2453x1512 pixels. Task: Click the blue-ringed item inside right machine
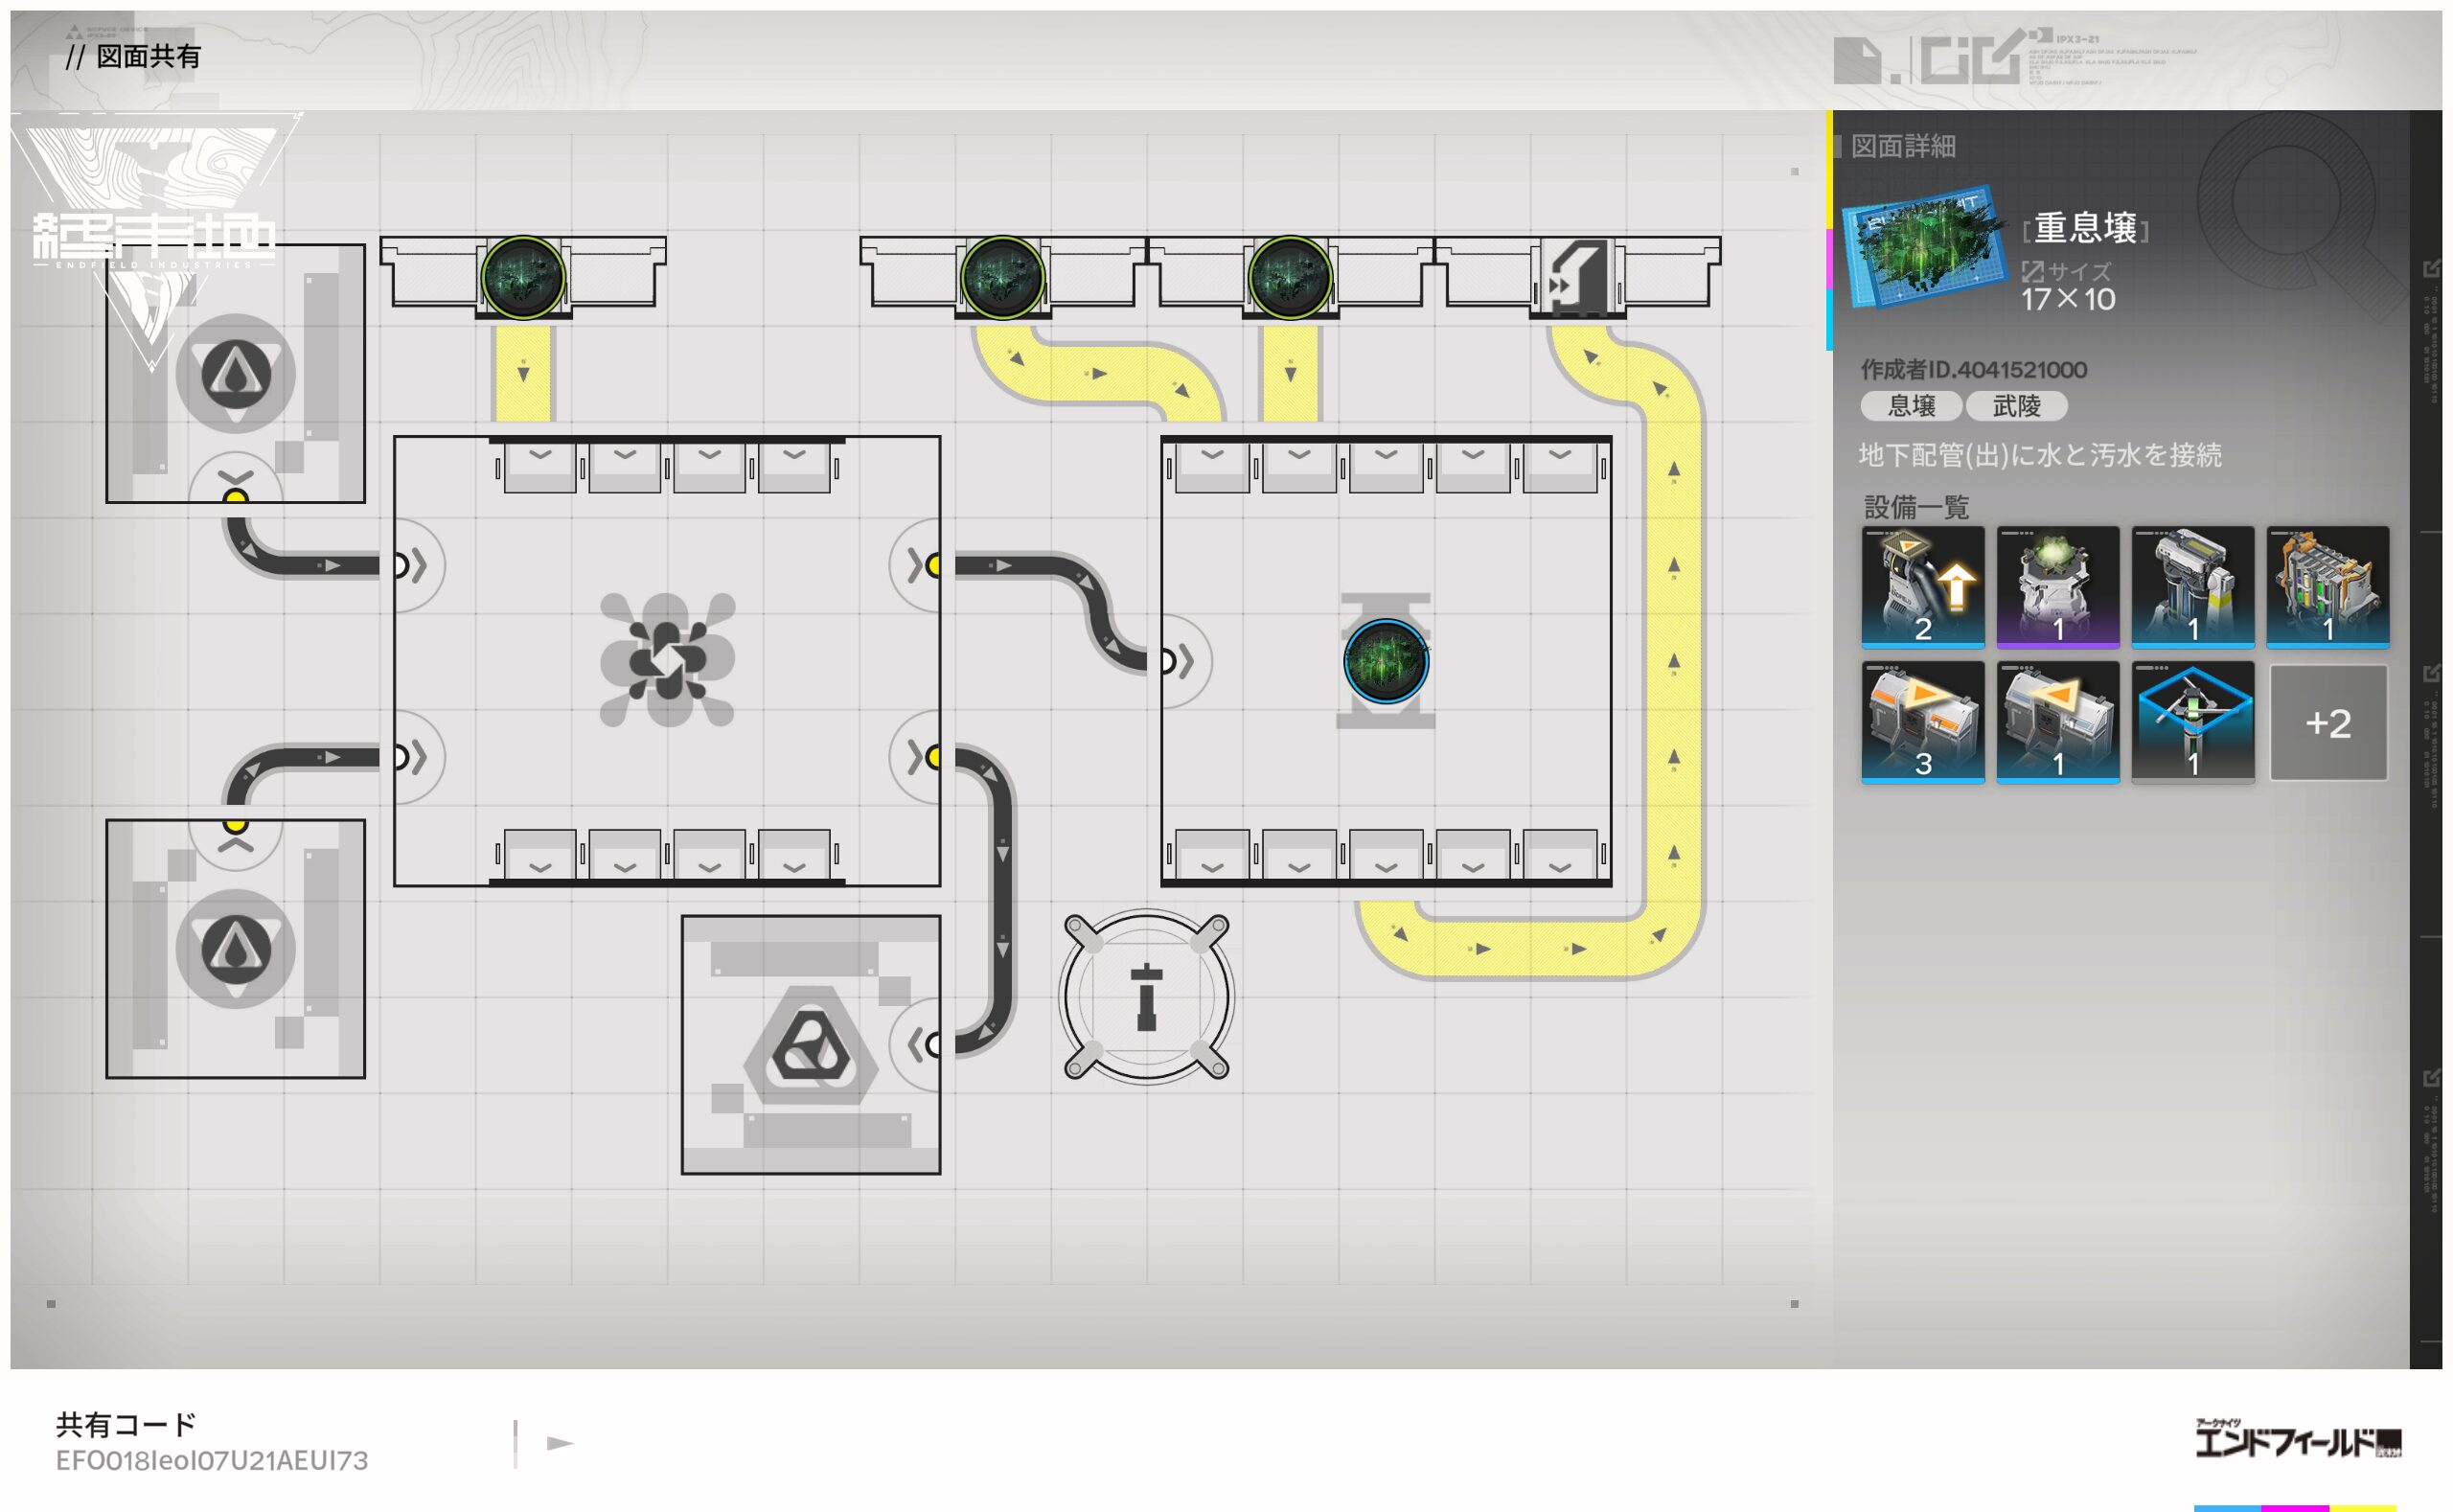(x=1385, y=661)
